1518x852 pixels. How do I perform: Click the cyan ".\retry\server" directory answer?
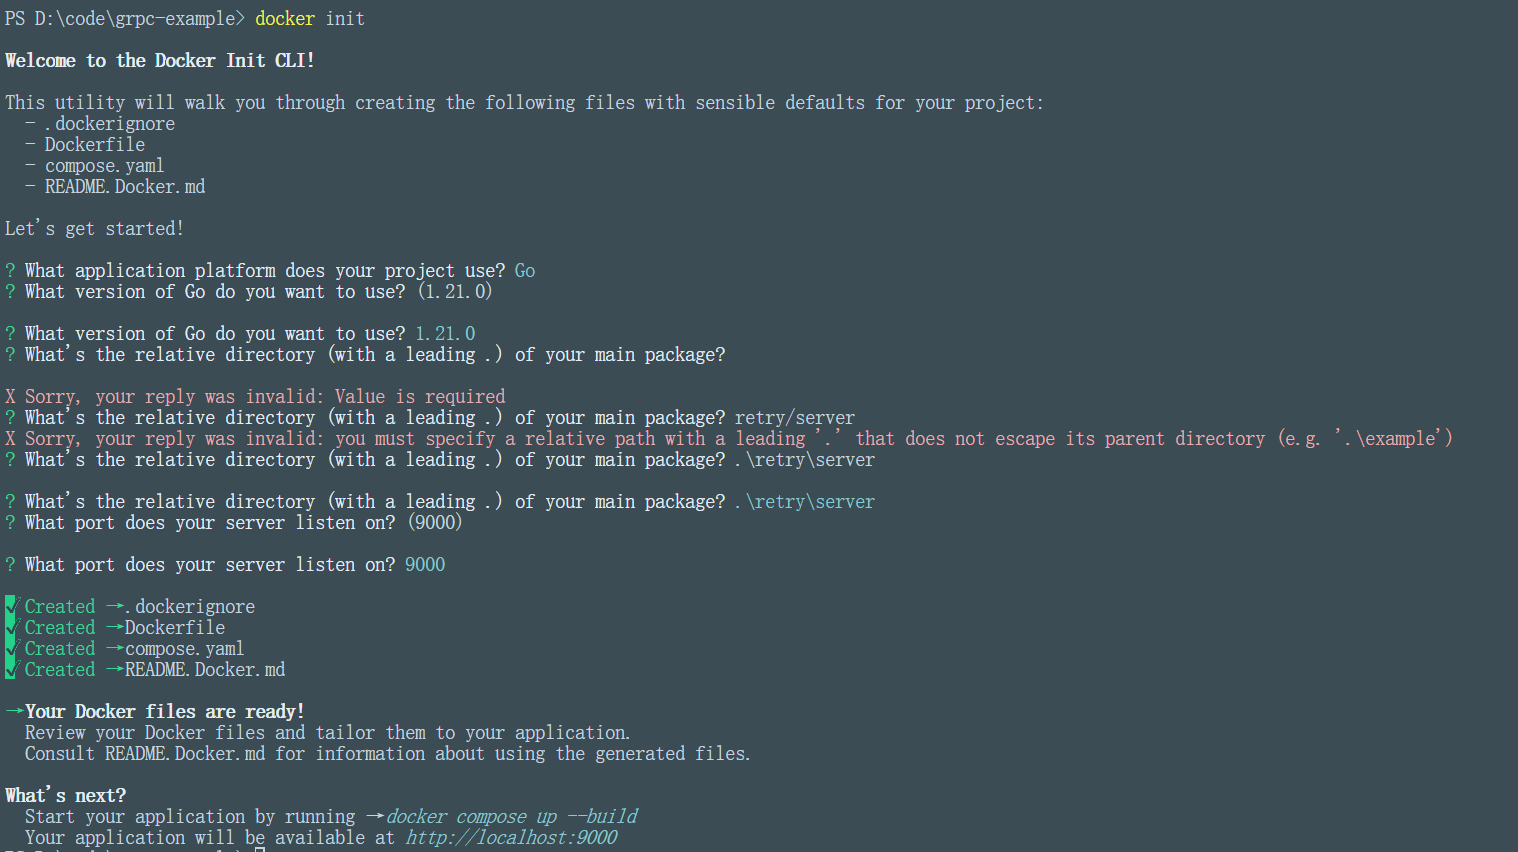(x=805, y=502)
